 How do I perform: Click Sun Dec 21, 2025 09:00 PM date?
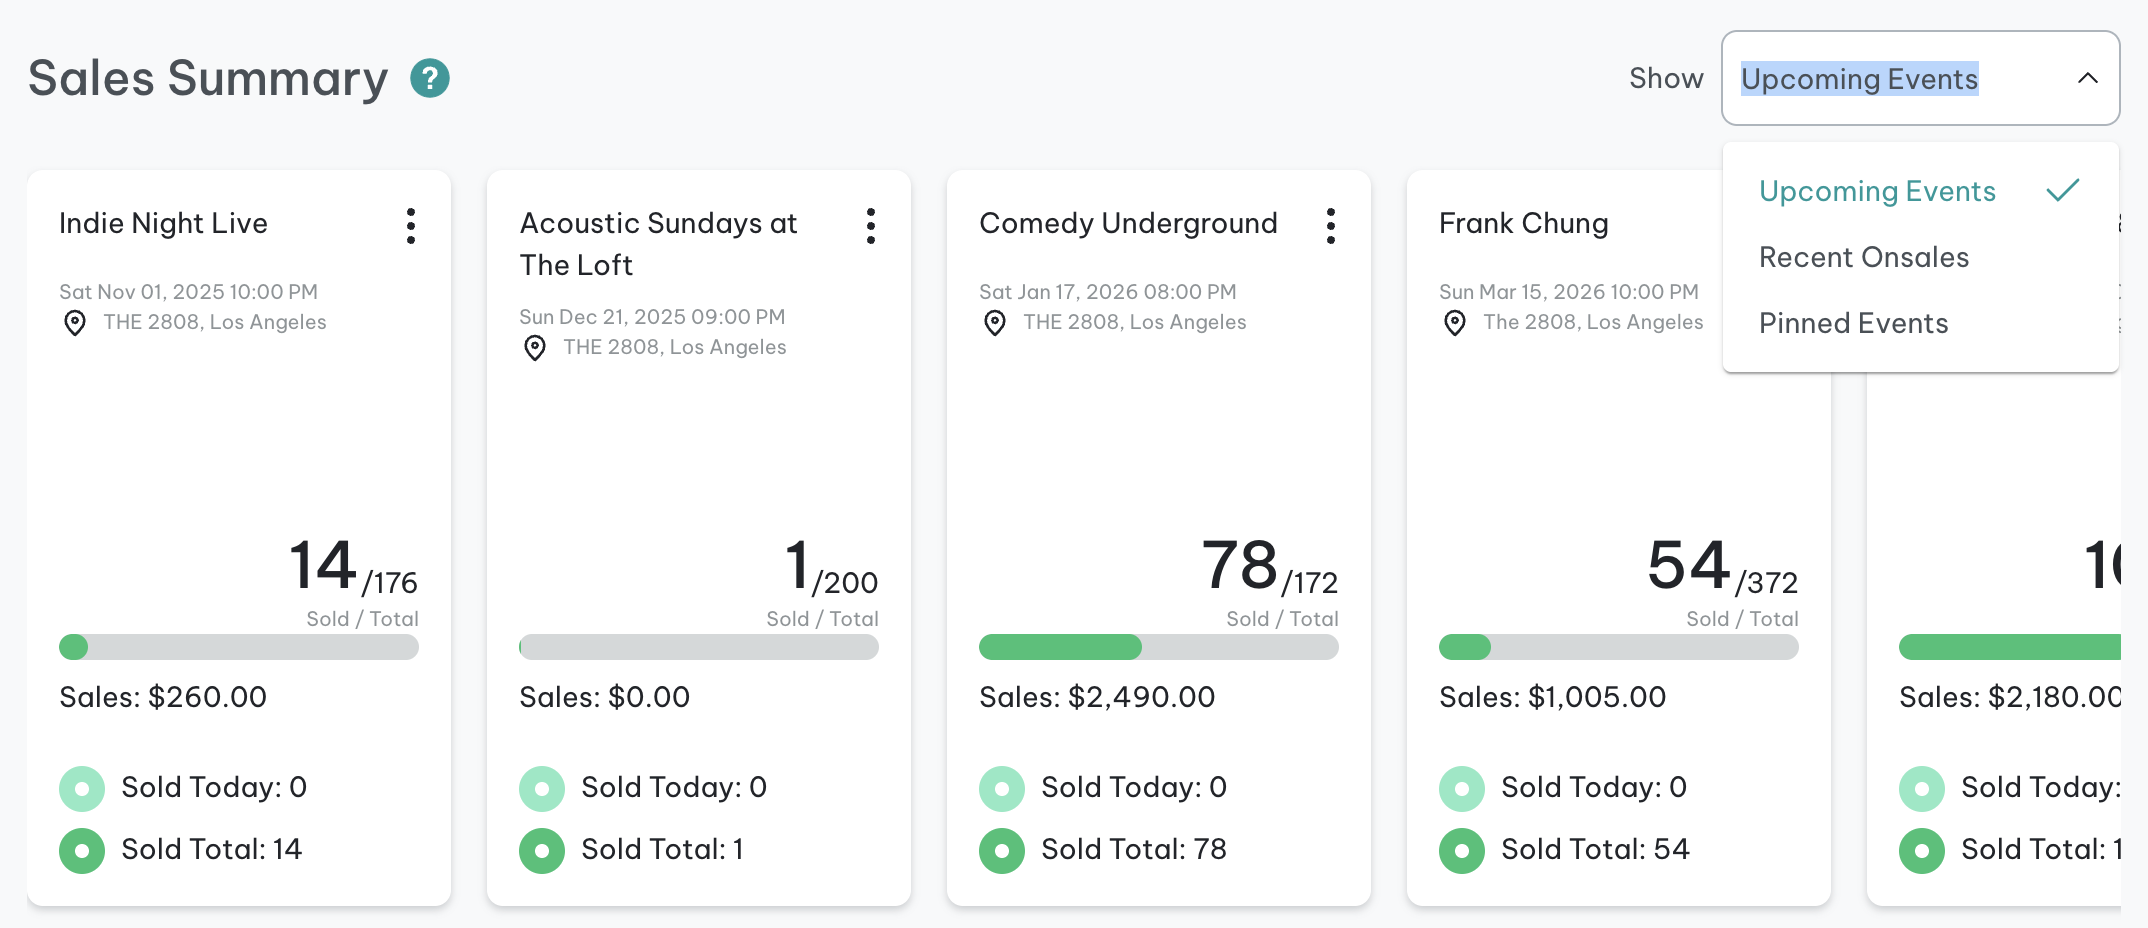tap(652, 317)
